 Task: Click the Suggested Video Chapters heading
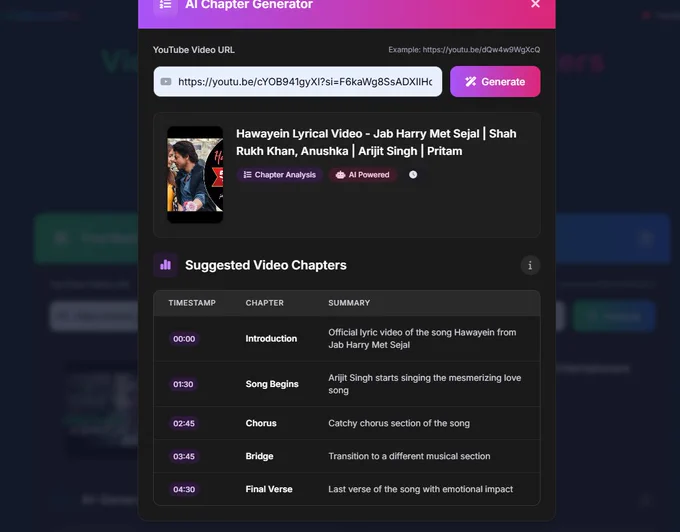click(x=266, y=265)
